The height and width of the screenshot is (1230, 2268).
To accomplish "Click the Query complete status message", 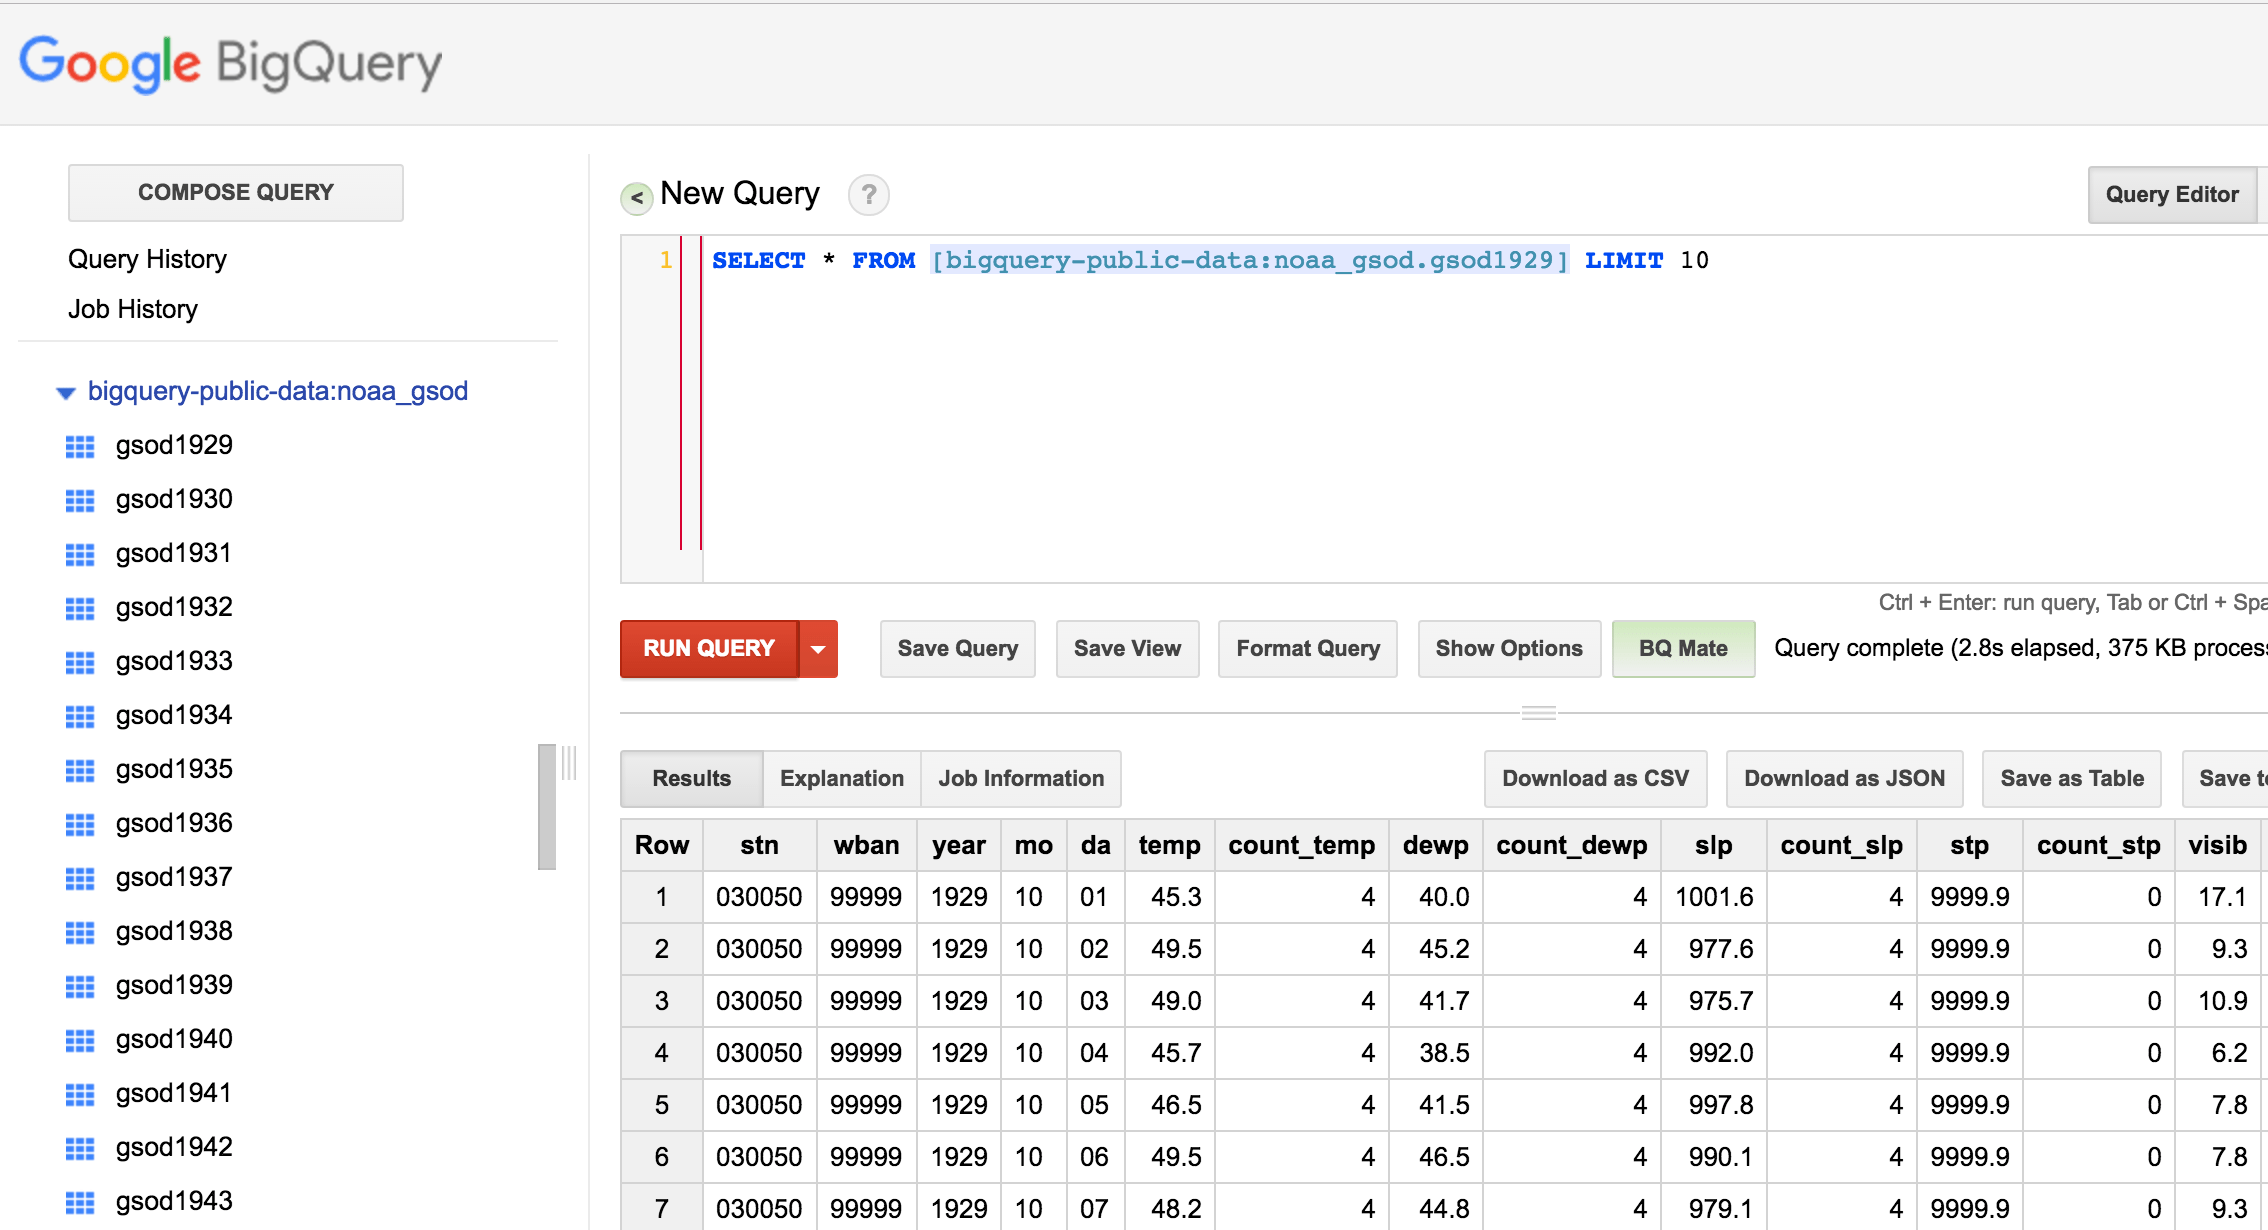I will (2020, 648).
